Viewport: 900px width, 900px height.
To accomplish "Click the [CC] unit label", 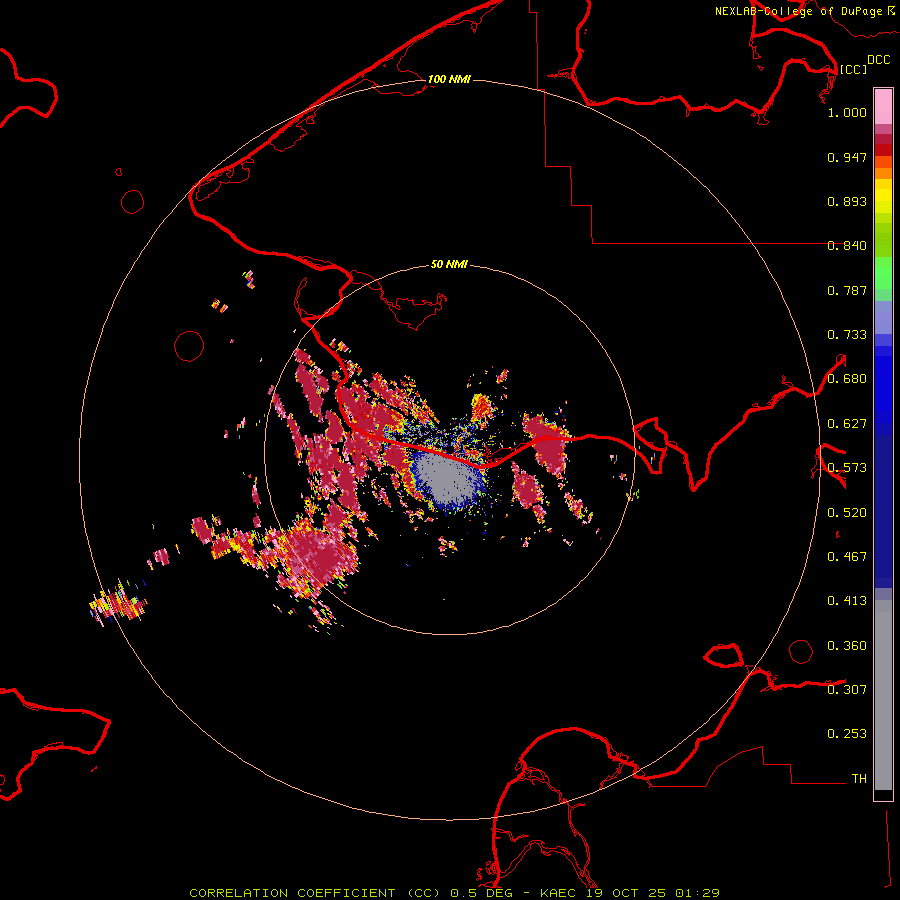I will coord(853,69).
